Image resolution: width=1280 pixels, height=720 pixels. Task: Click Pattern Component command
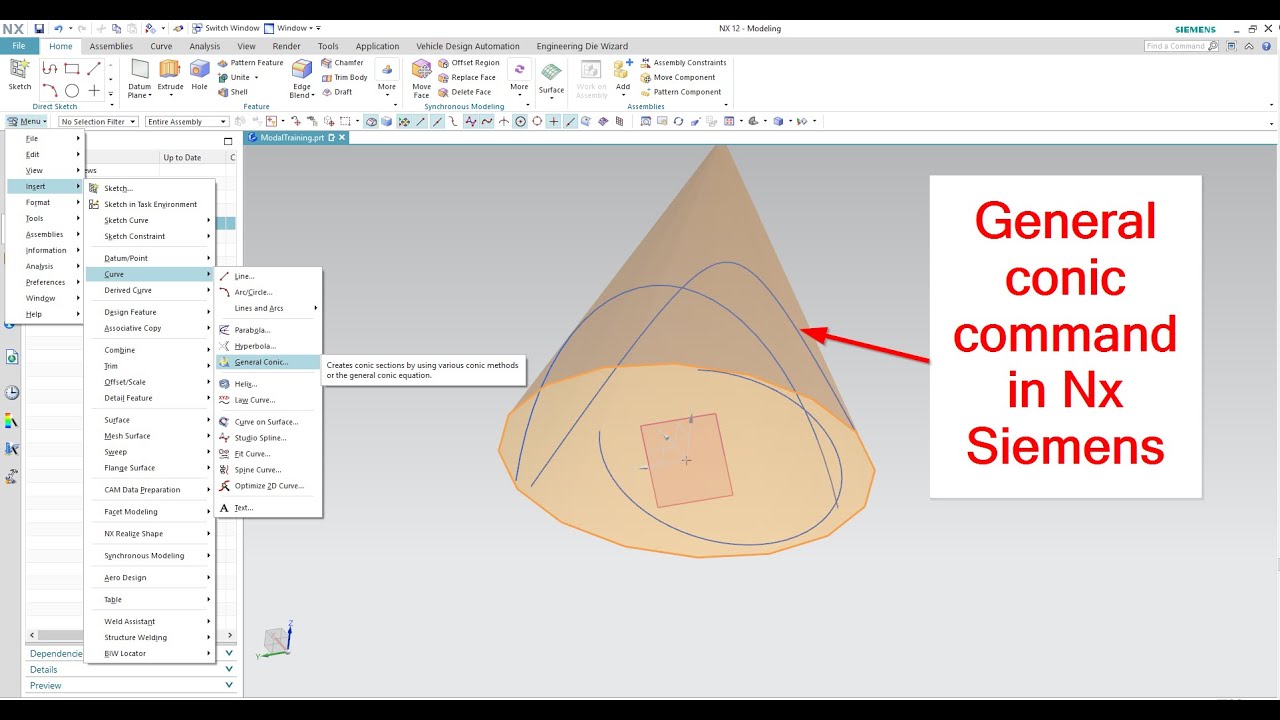point(680,92)
